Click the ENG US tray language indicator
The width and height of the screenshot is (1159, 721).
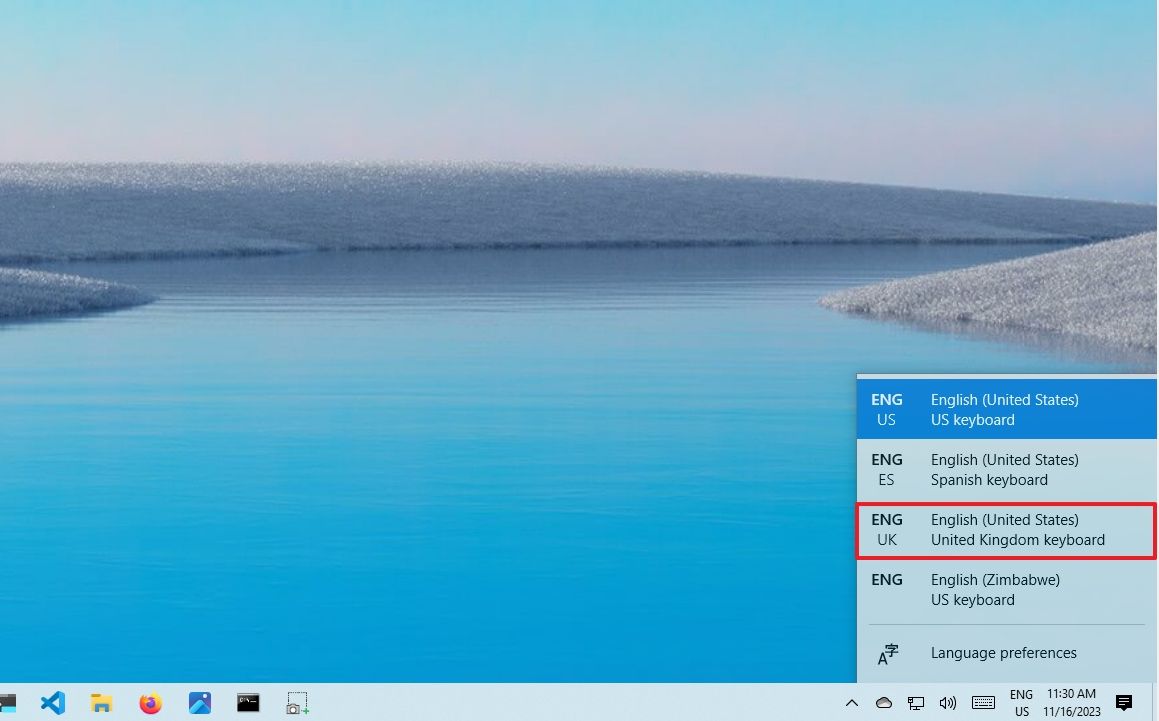[1021, 703]
